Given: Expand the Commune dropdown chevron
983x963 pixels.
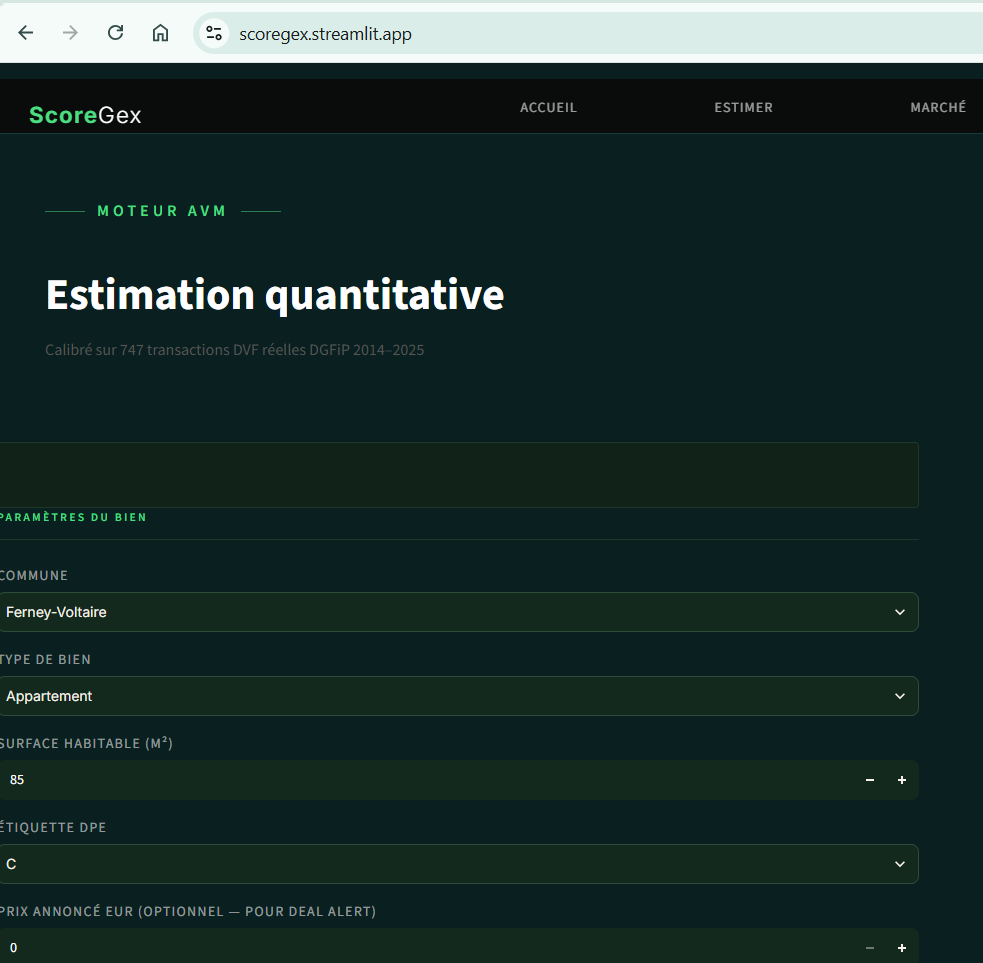Looking at the screenshot, I should [x=900, y=612].
